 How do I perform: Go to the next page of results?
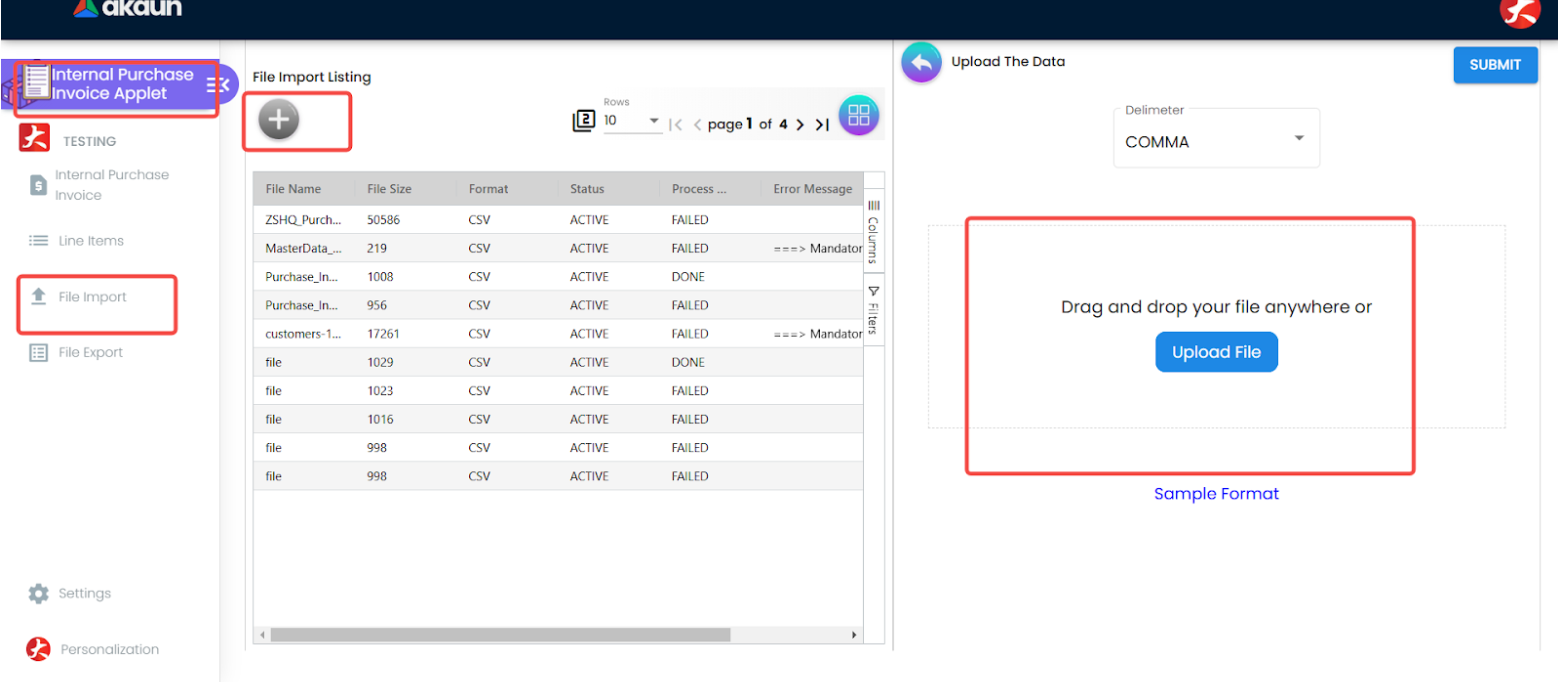pos(800,124)
